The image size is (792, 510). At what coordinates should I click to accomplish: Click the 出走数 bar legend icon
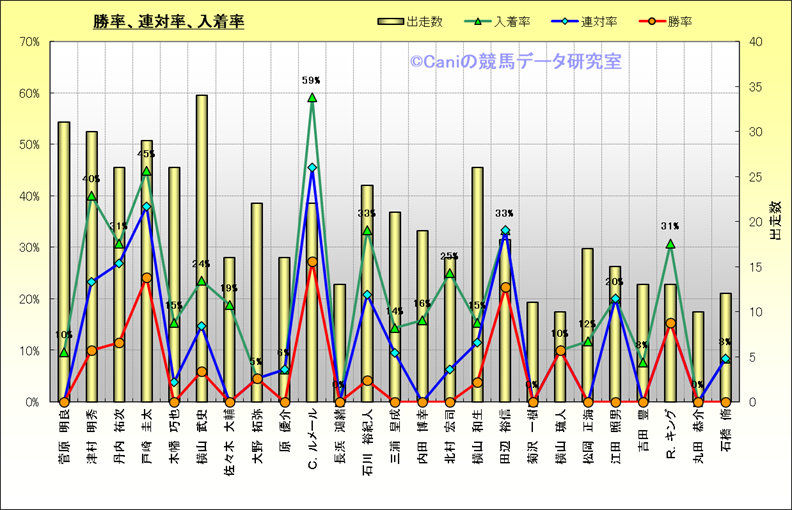tap(391, 21)
